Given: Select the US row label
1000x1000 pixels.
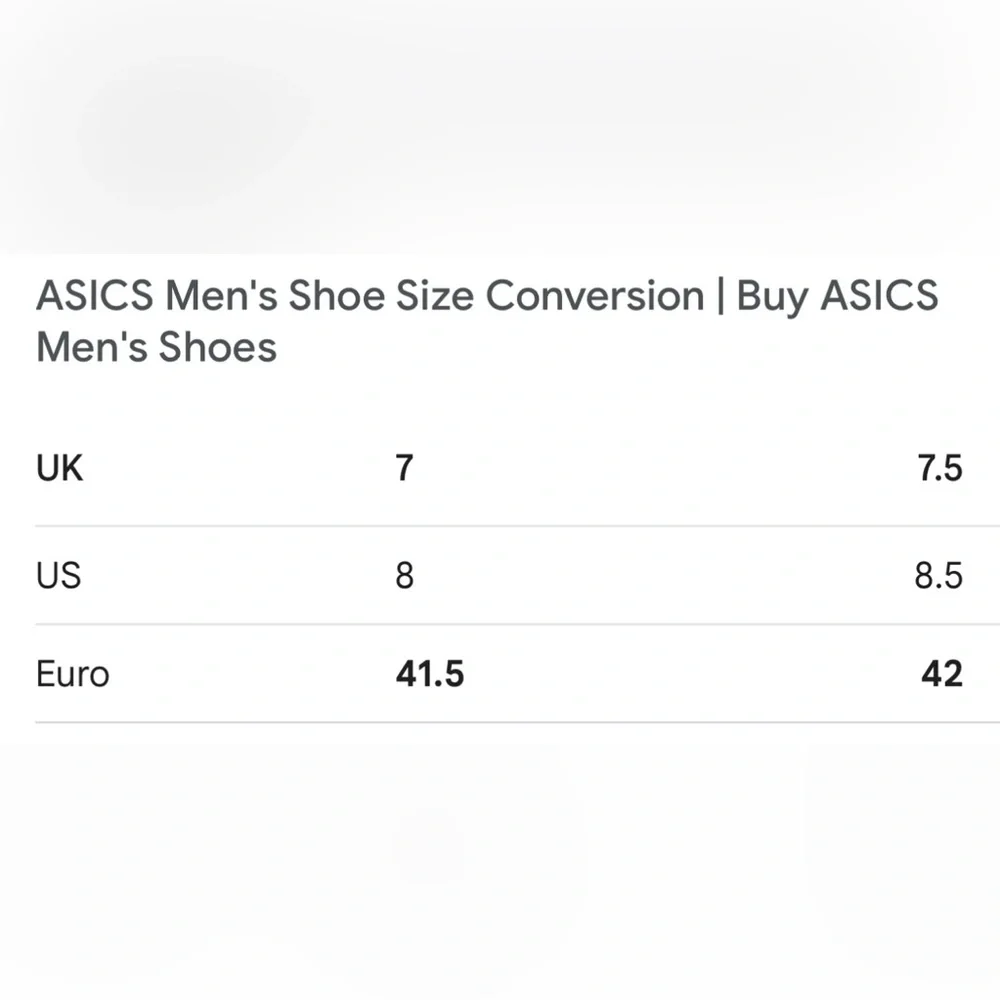Looking at the screenshot, I should (x=59, y=575).
